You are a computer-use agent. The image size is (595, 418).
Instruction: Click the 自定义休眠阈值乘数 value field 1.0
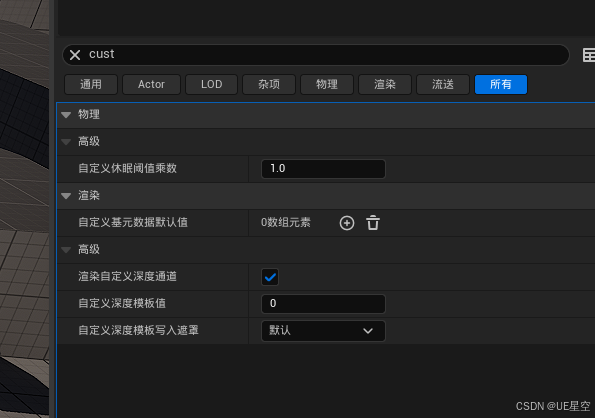[x=323, y=169]
